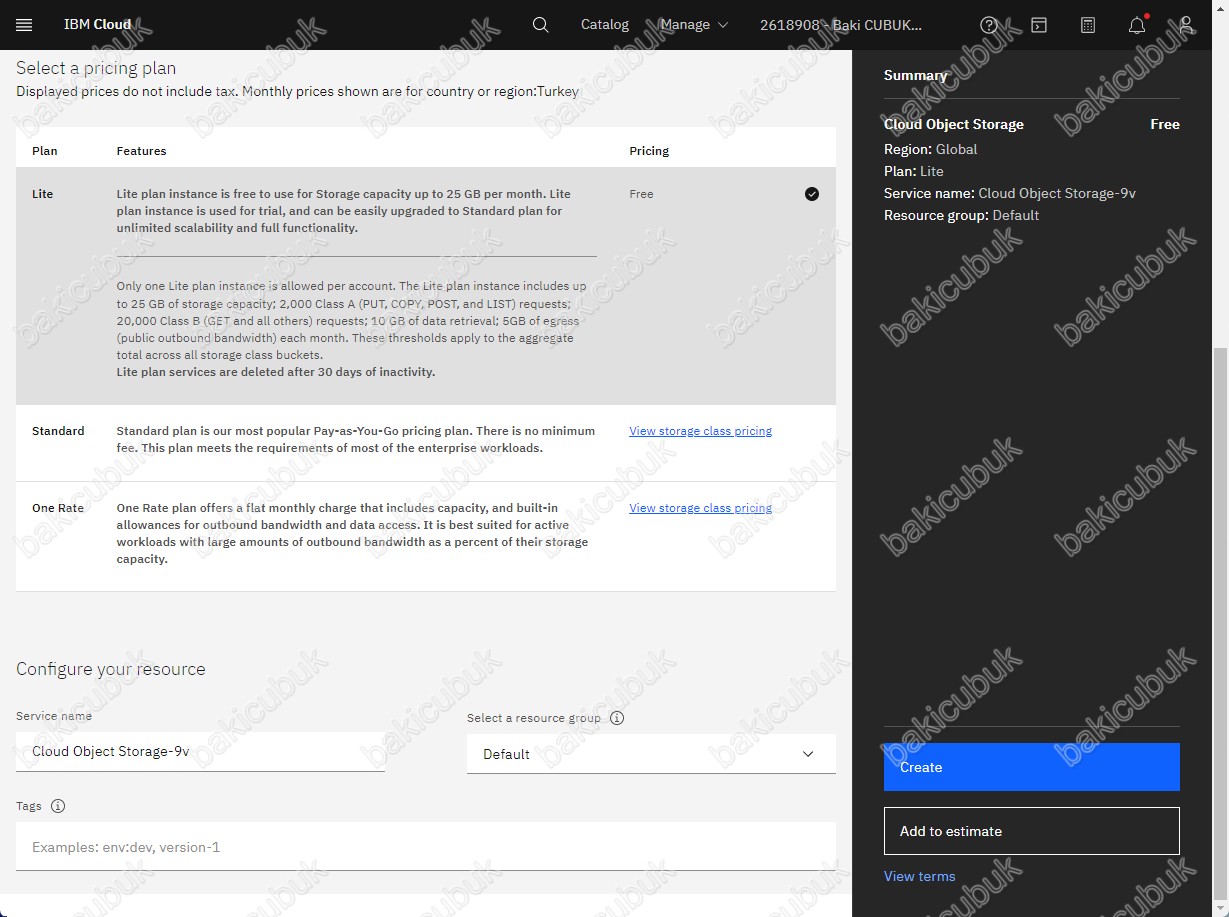Focus the Service name input field

click(200, 752)
